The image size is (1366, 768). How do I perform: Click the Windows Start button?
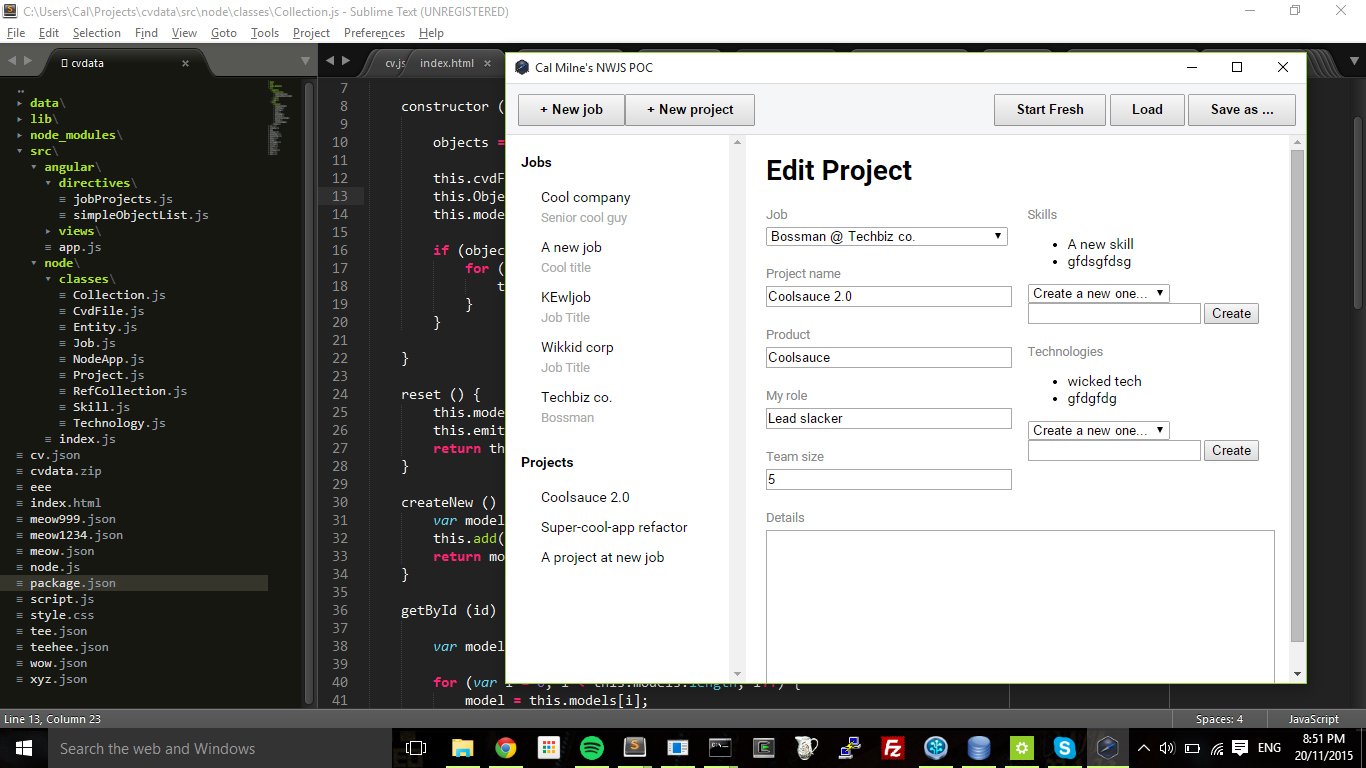[x=22, y=747]
